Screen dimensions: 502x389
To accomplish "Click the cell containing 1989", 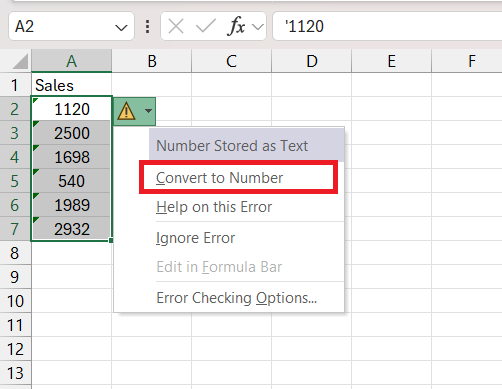I will click(x=72, y=205).
